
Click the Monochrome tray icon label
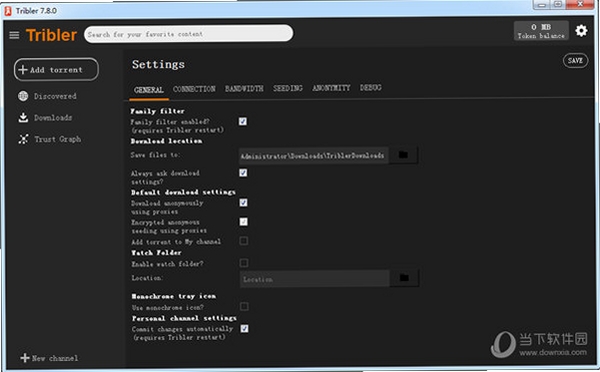tap(174, 296)
